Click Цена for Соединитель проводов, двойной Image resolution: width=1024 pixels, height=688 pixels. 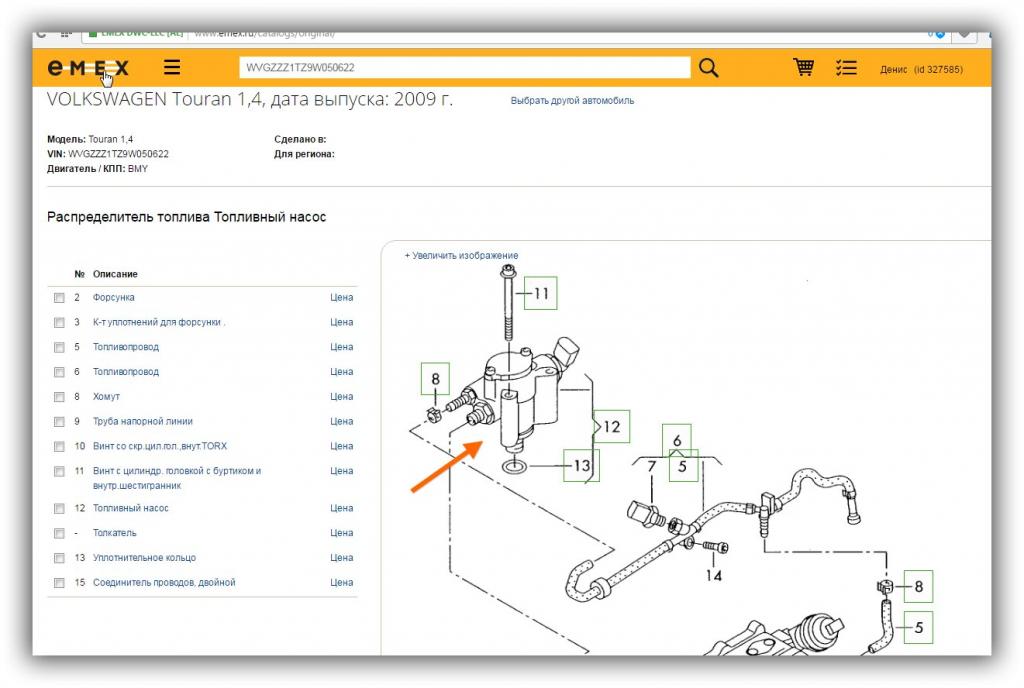(x=342, y=582)
